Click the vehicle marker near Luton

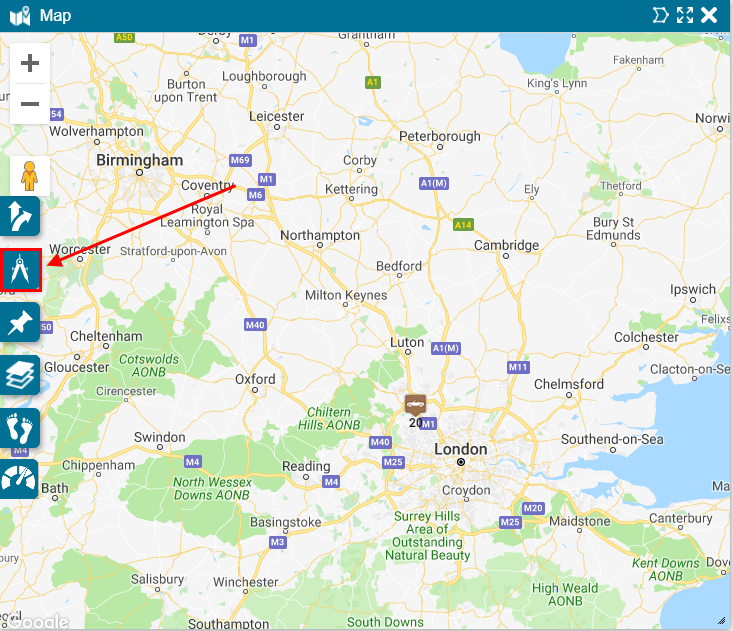(415, 405)
